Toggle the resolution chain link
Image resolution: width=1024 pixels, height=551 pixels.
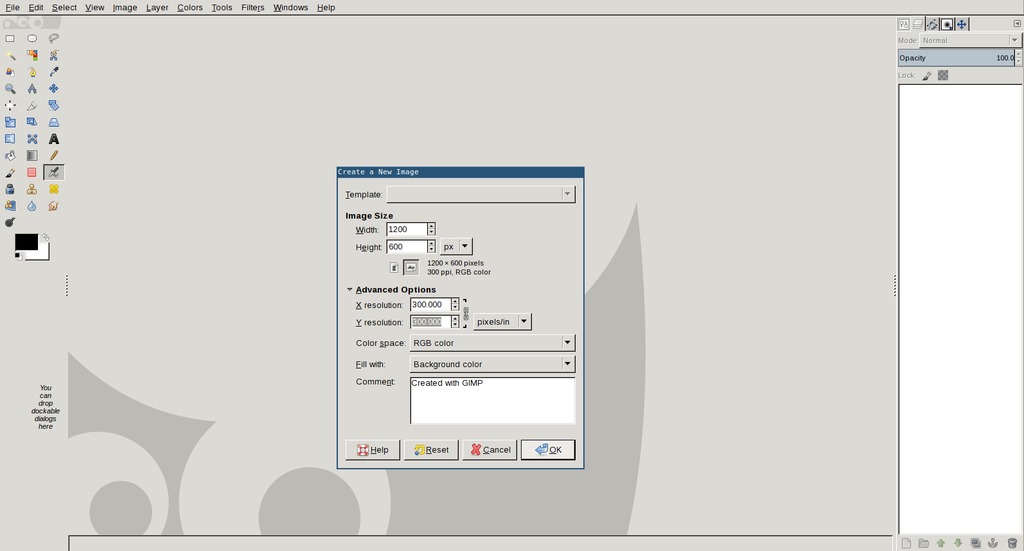coord(466,313)
